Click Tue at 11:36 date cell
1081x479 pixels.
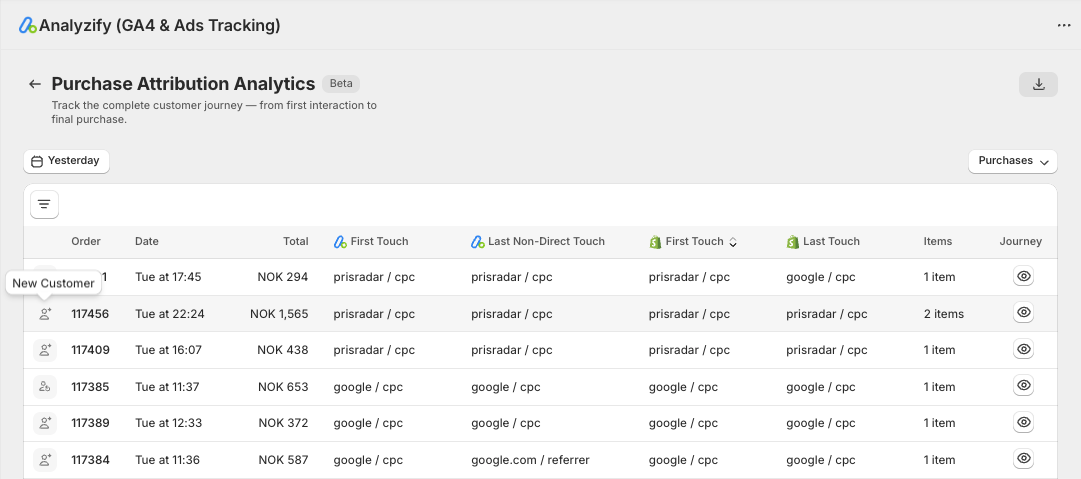click(x=167, y=460)
